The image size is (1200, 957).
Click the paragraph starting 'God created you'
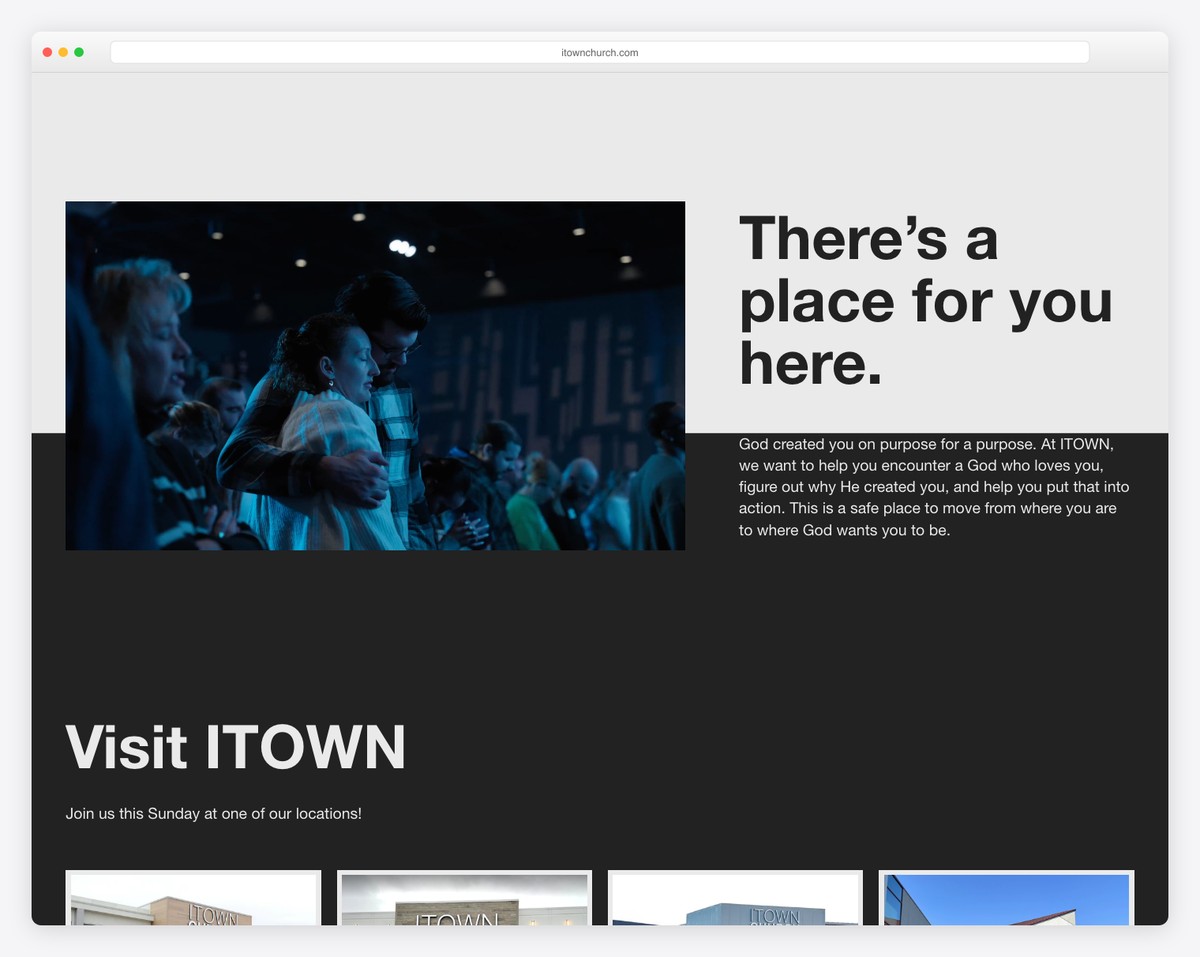(933, 487)
